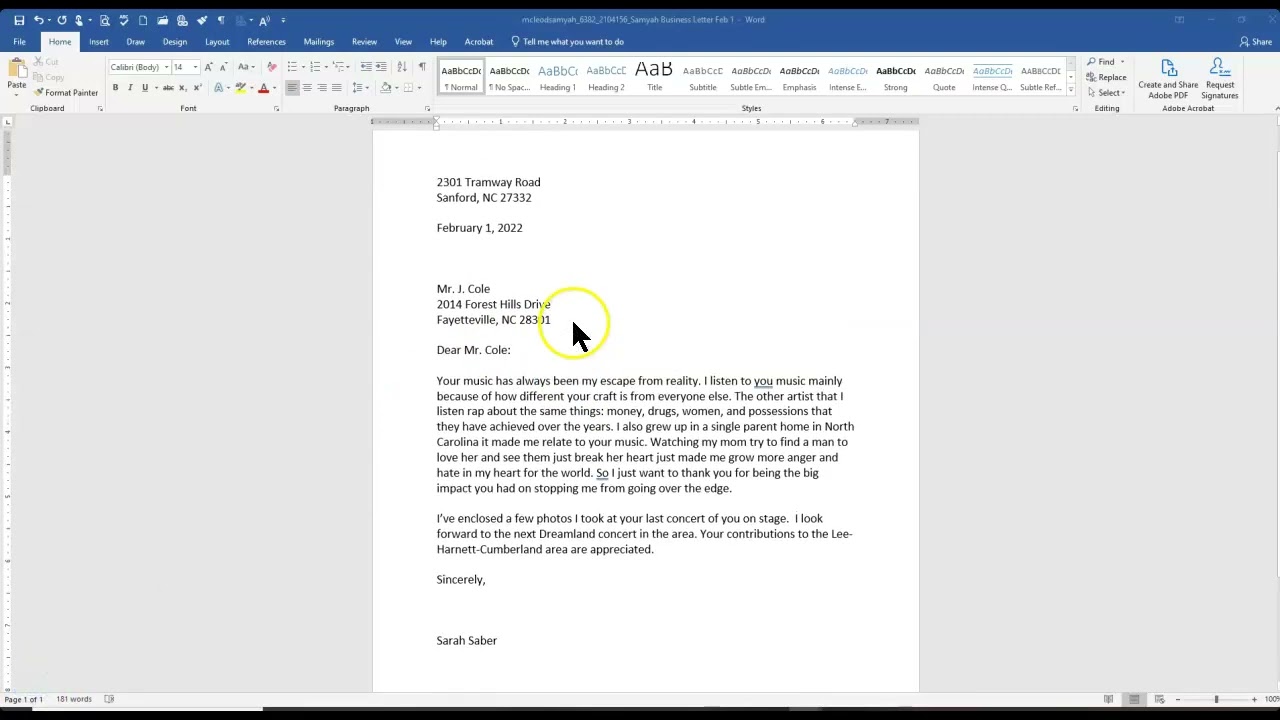Activate Format Painter
This screenshot has height=720, width=1280.
(66, 93)
